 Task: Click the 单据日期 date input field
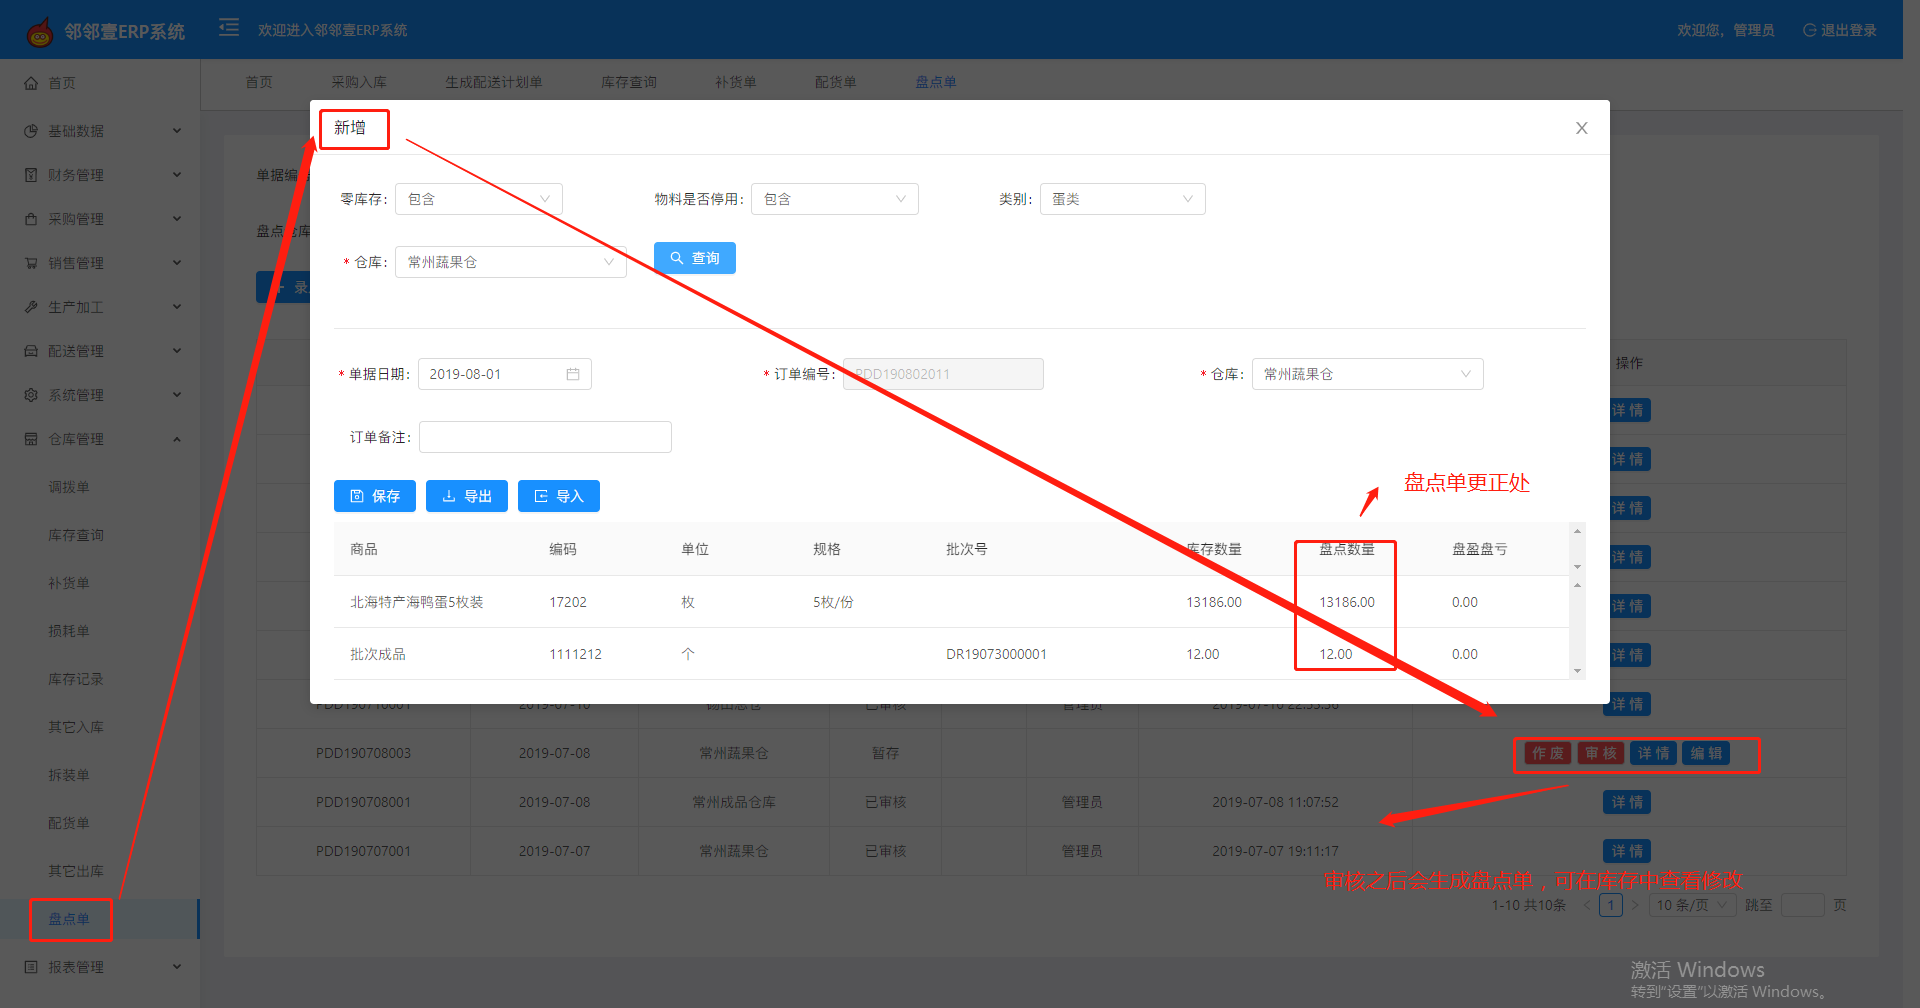pos(505,374)
